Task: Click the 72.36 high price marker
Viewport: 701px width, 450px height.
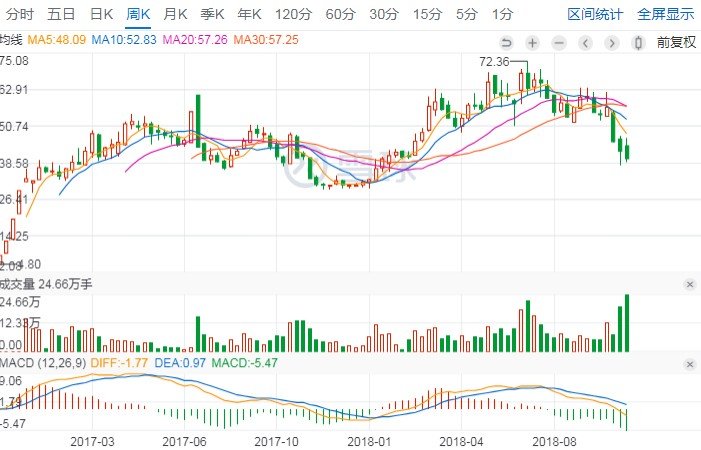Action: pyautogui.click(x=494, y=62)
